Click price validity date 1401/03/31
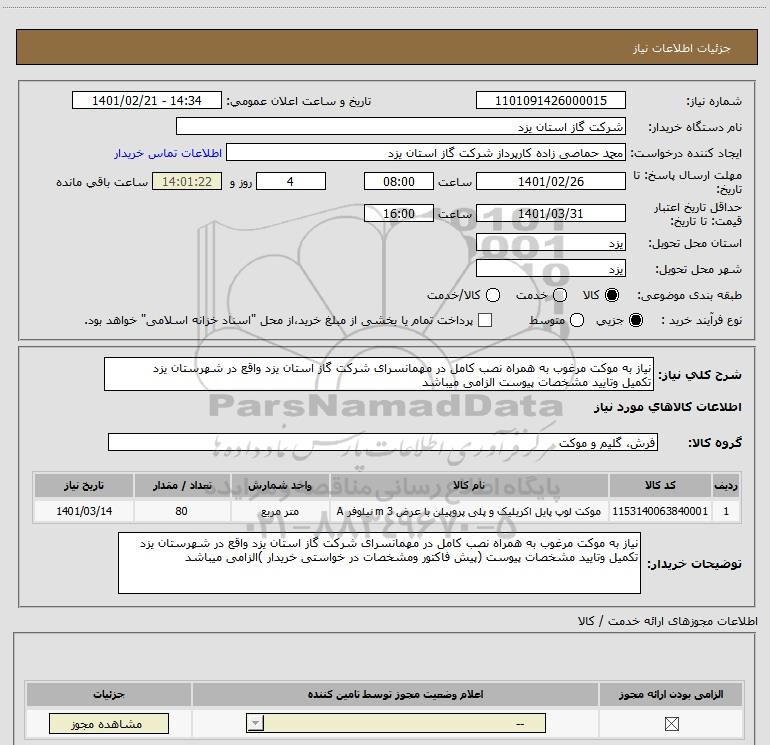 (x=550, y=213)
